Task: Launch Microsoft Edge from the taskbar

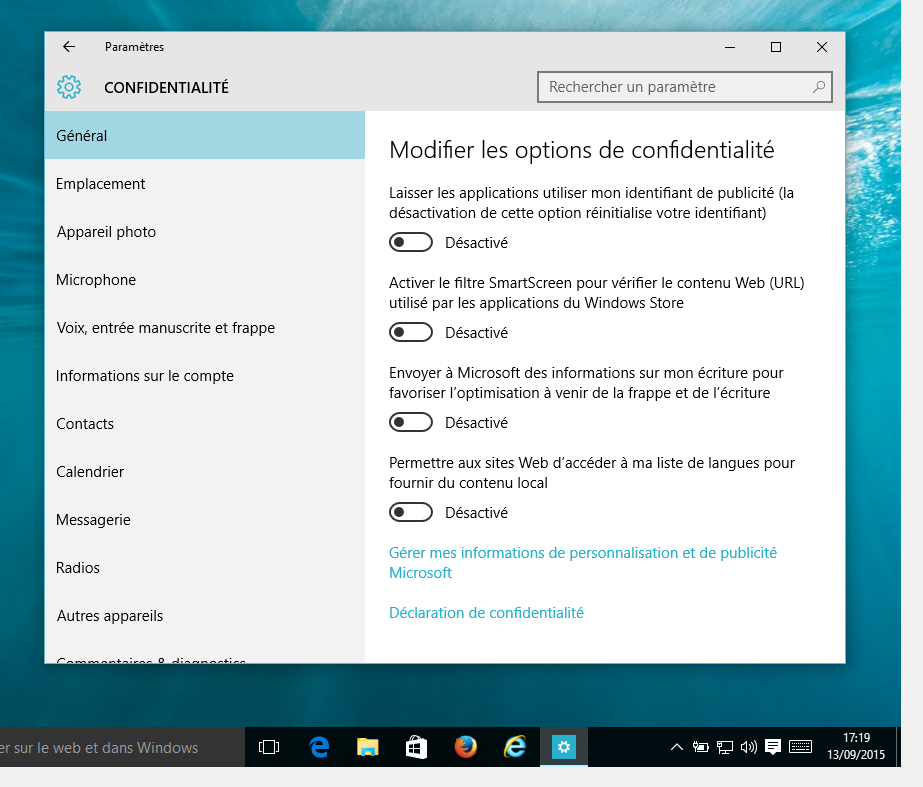Action: click(319, 747)
